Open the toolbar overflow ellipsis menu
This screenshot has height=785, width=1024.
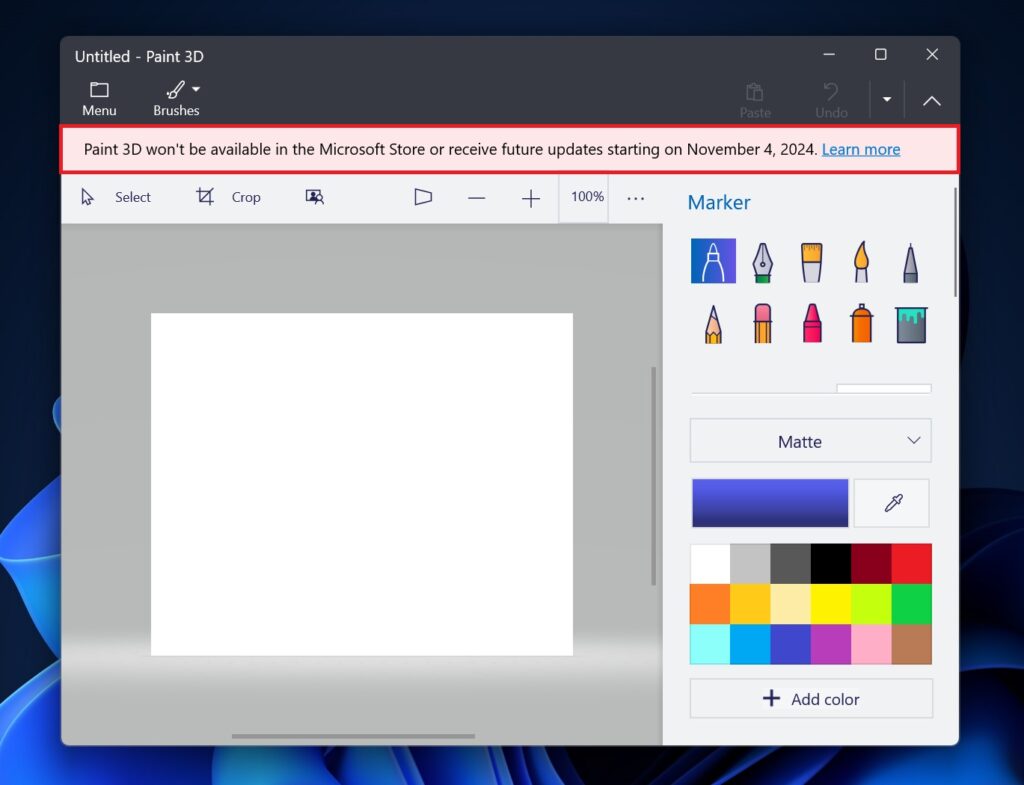636,197
